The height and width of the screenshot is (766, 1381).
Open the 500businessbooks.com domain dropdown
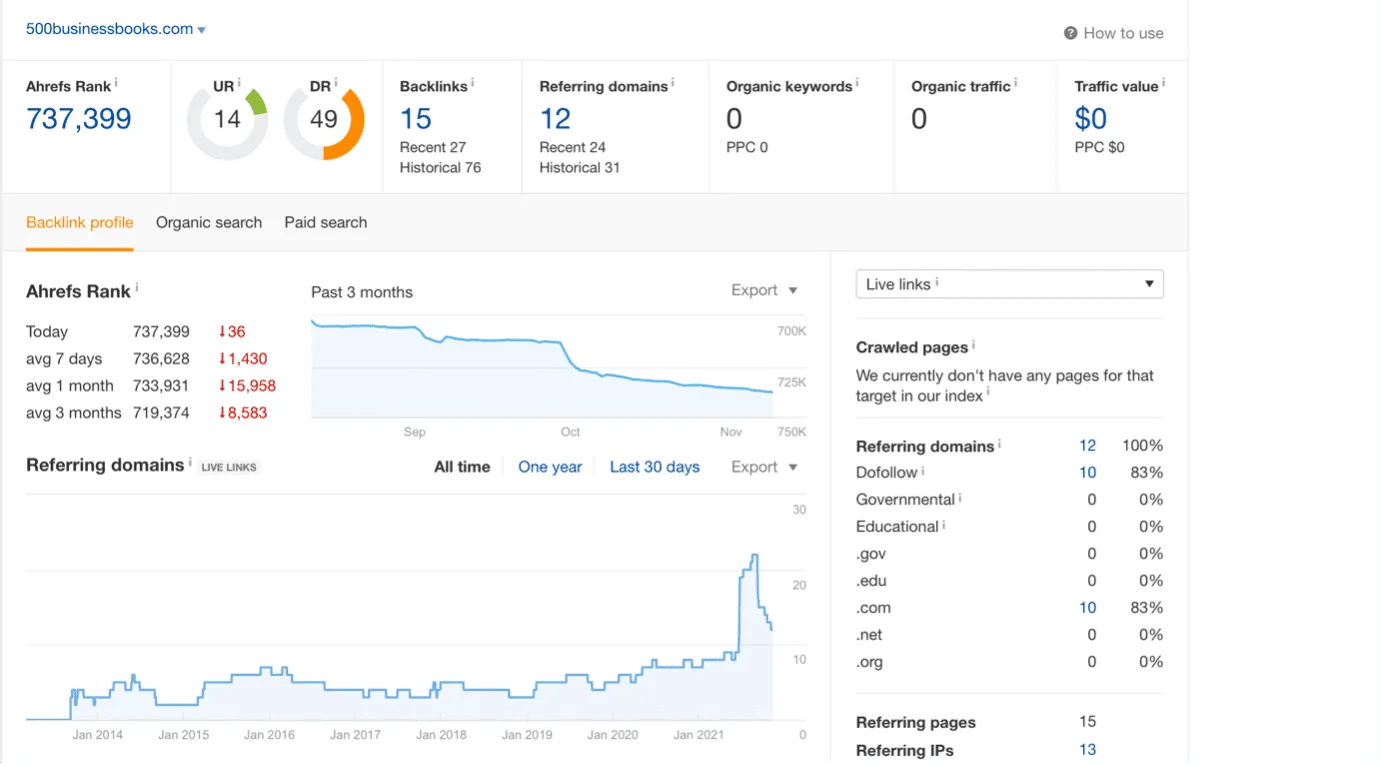pyautogui.click(x=116, y=29)
